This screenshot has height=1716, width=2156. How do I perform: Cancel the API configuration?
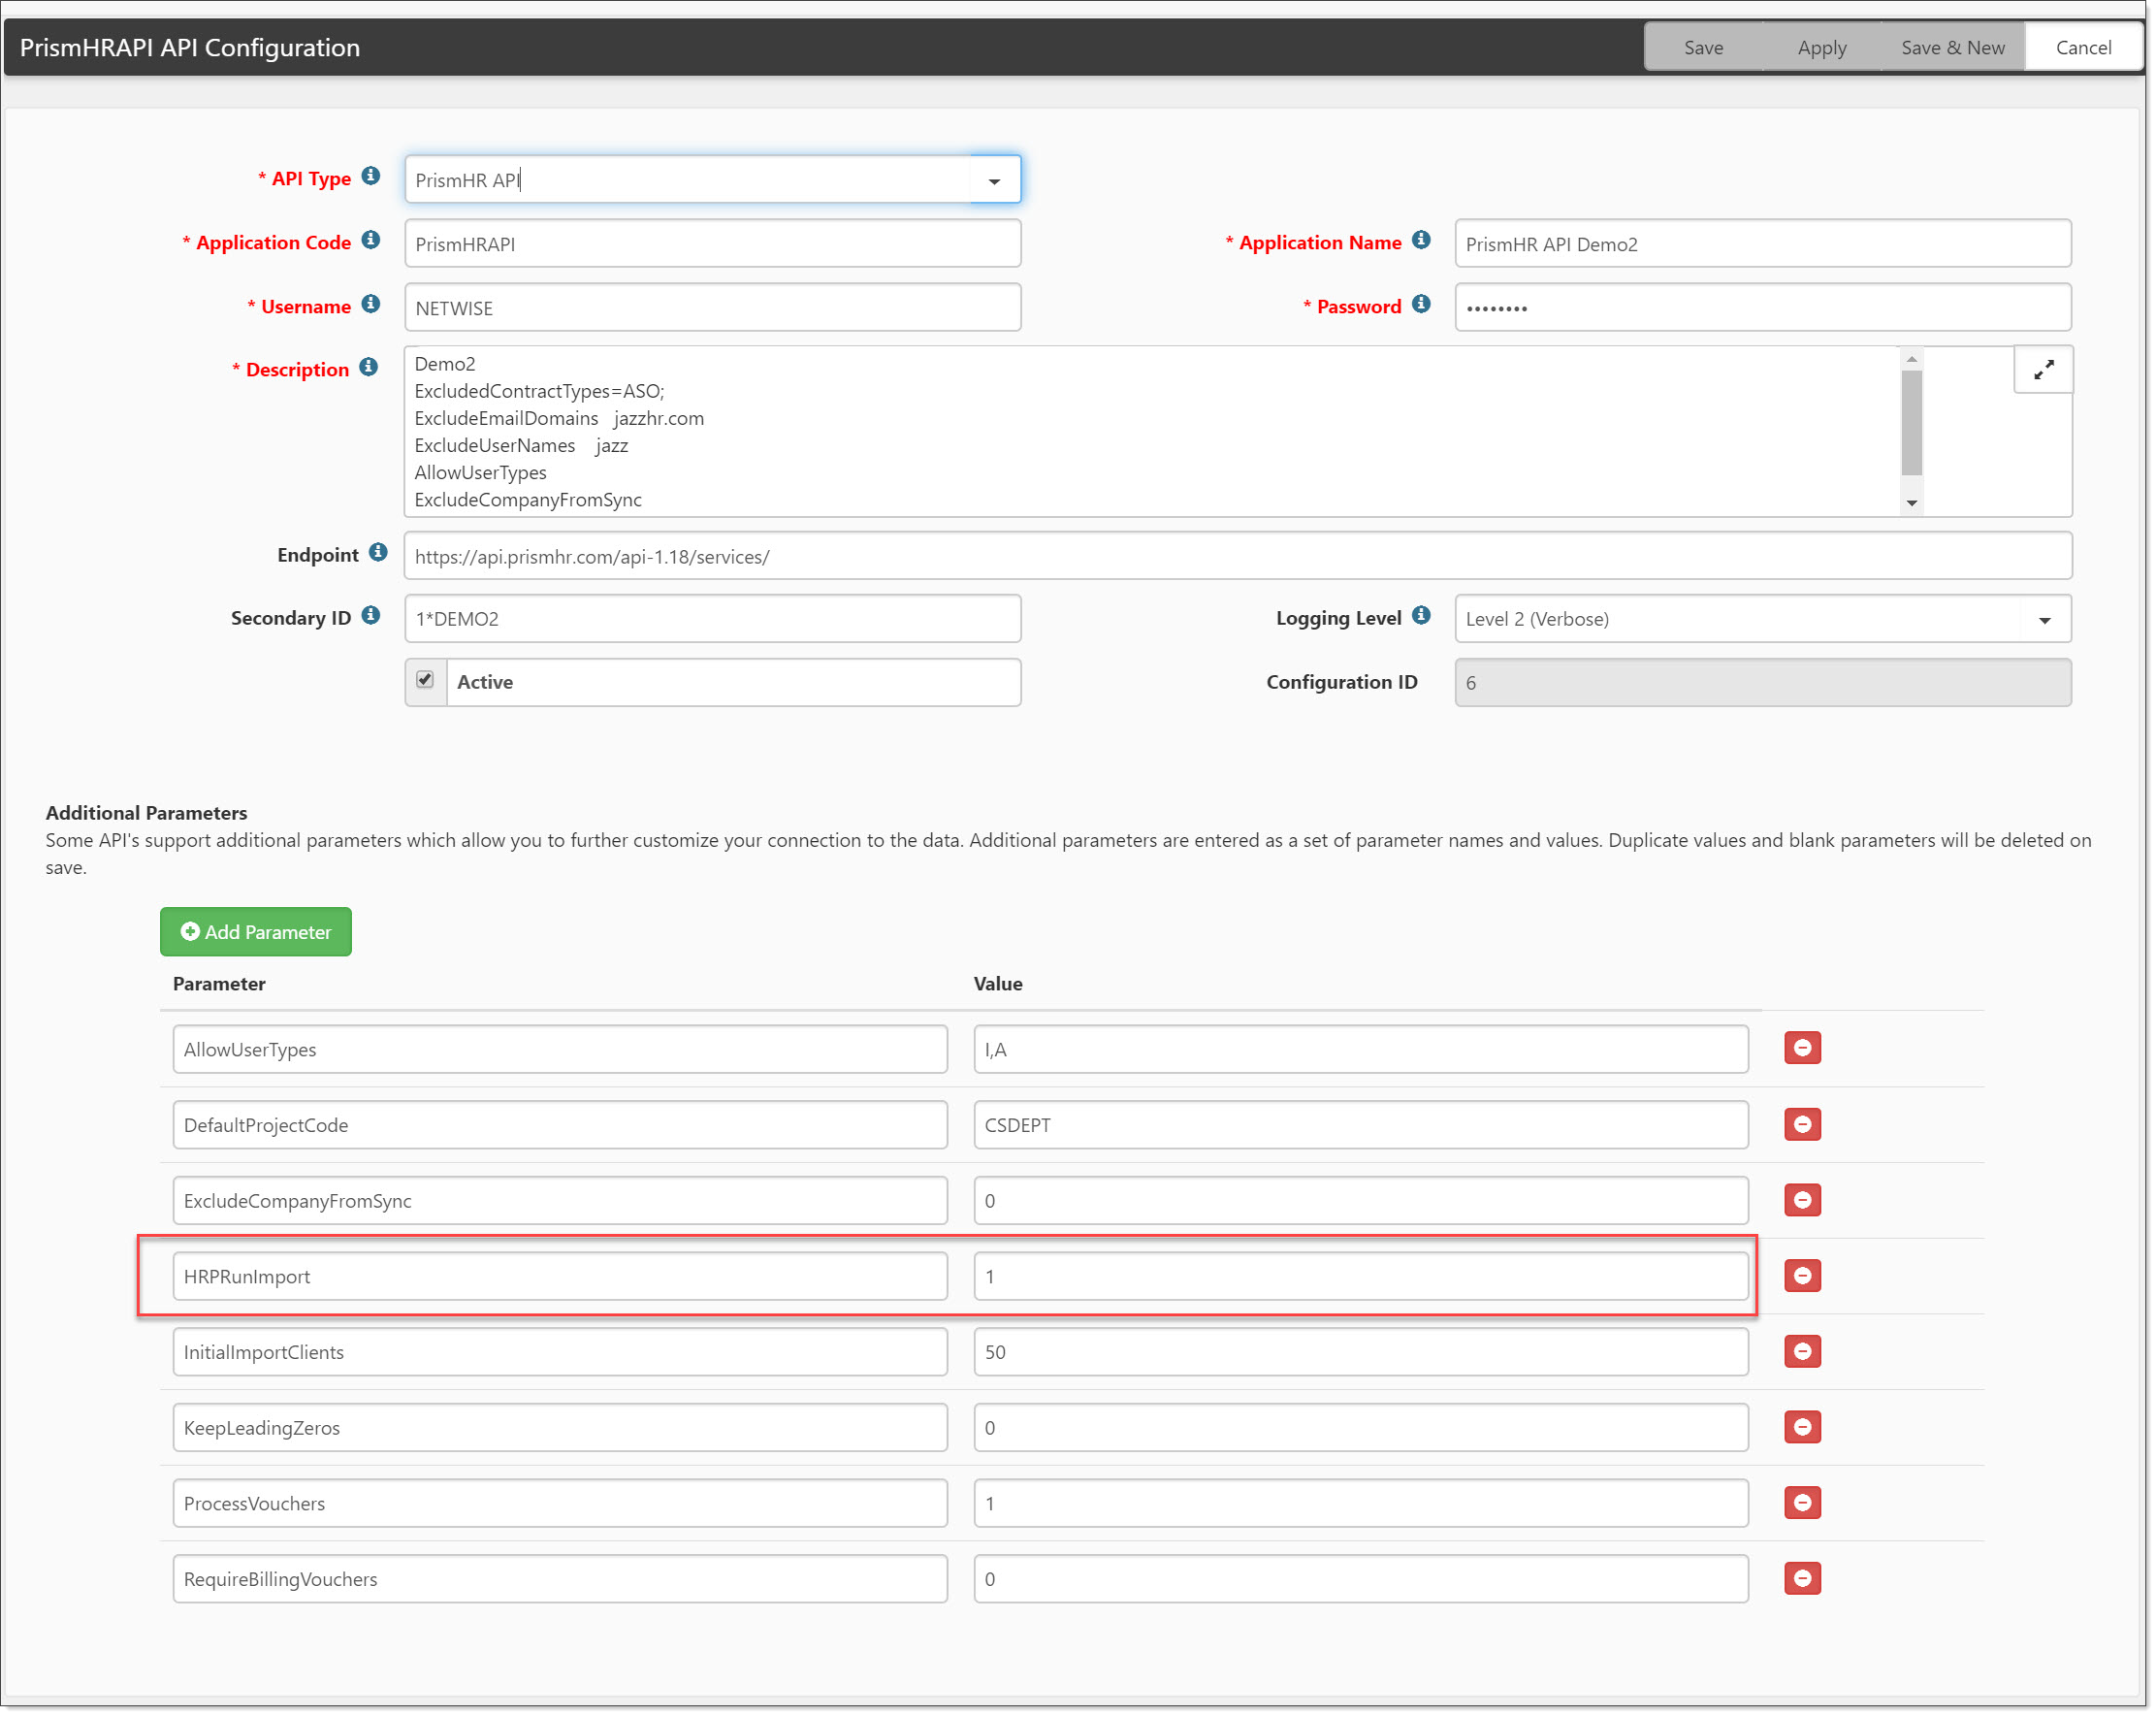pos(2083,47)
